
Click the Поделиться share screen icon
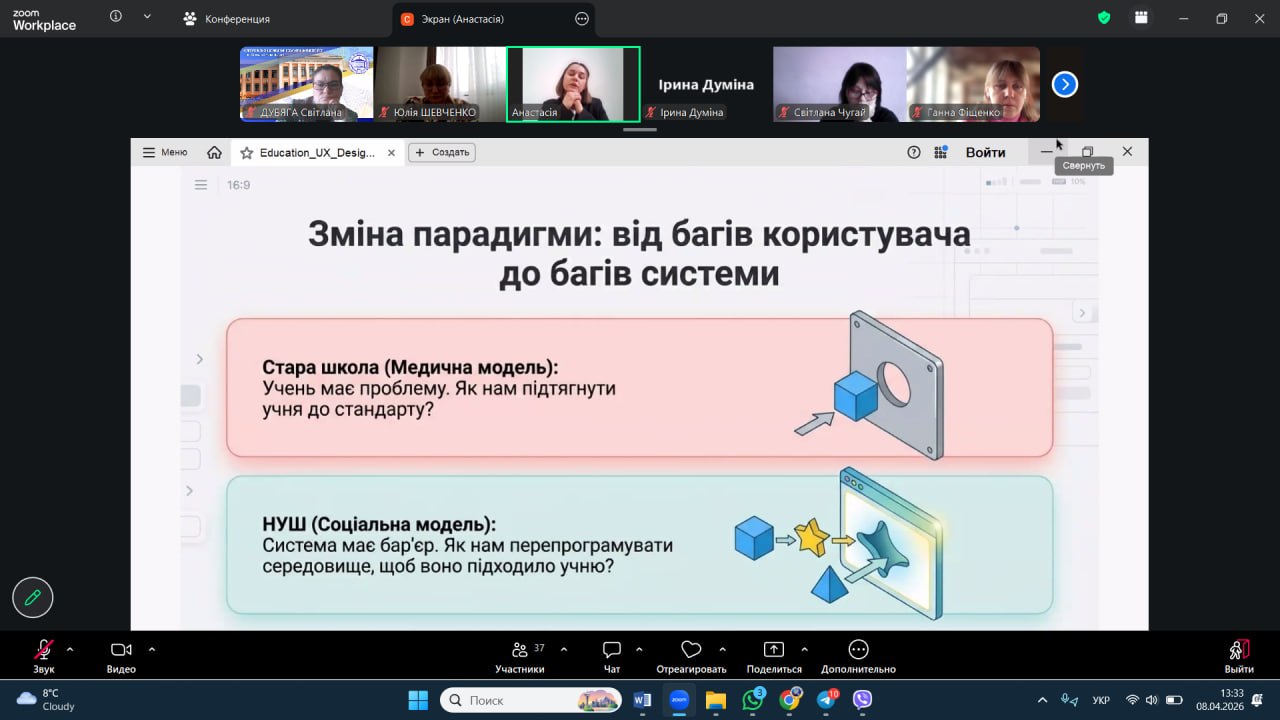click(x=773, y=651)
